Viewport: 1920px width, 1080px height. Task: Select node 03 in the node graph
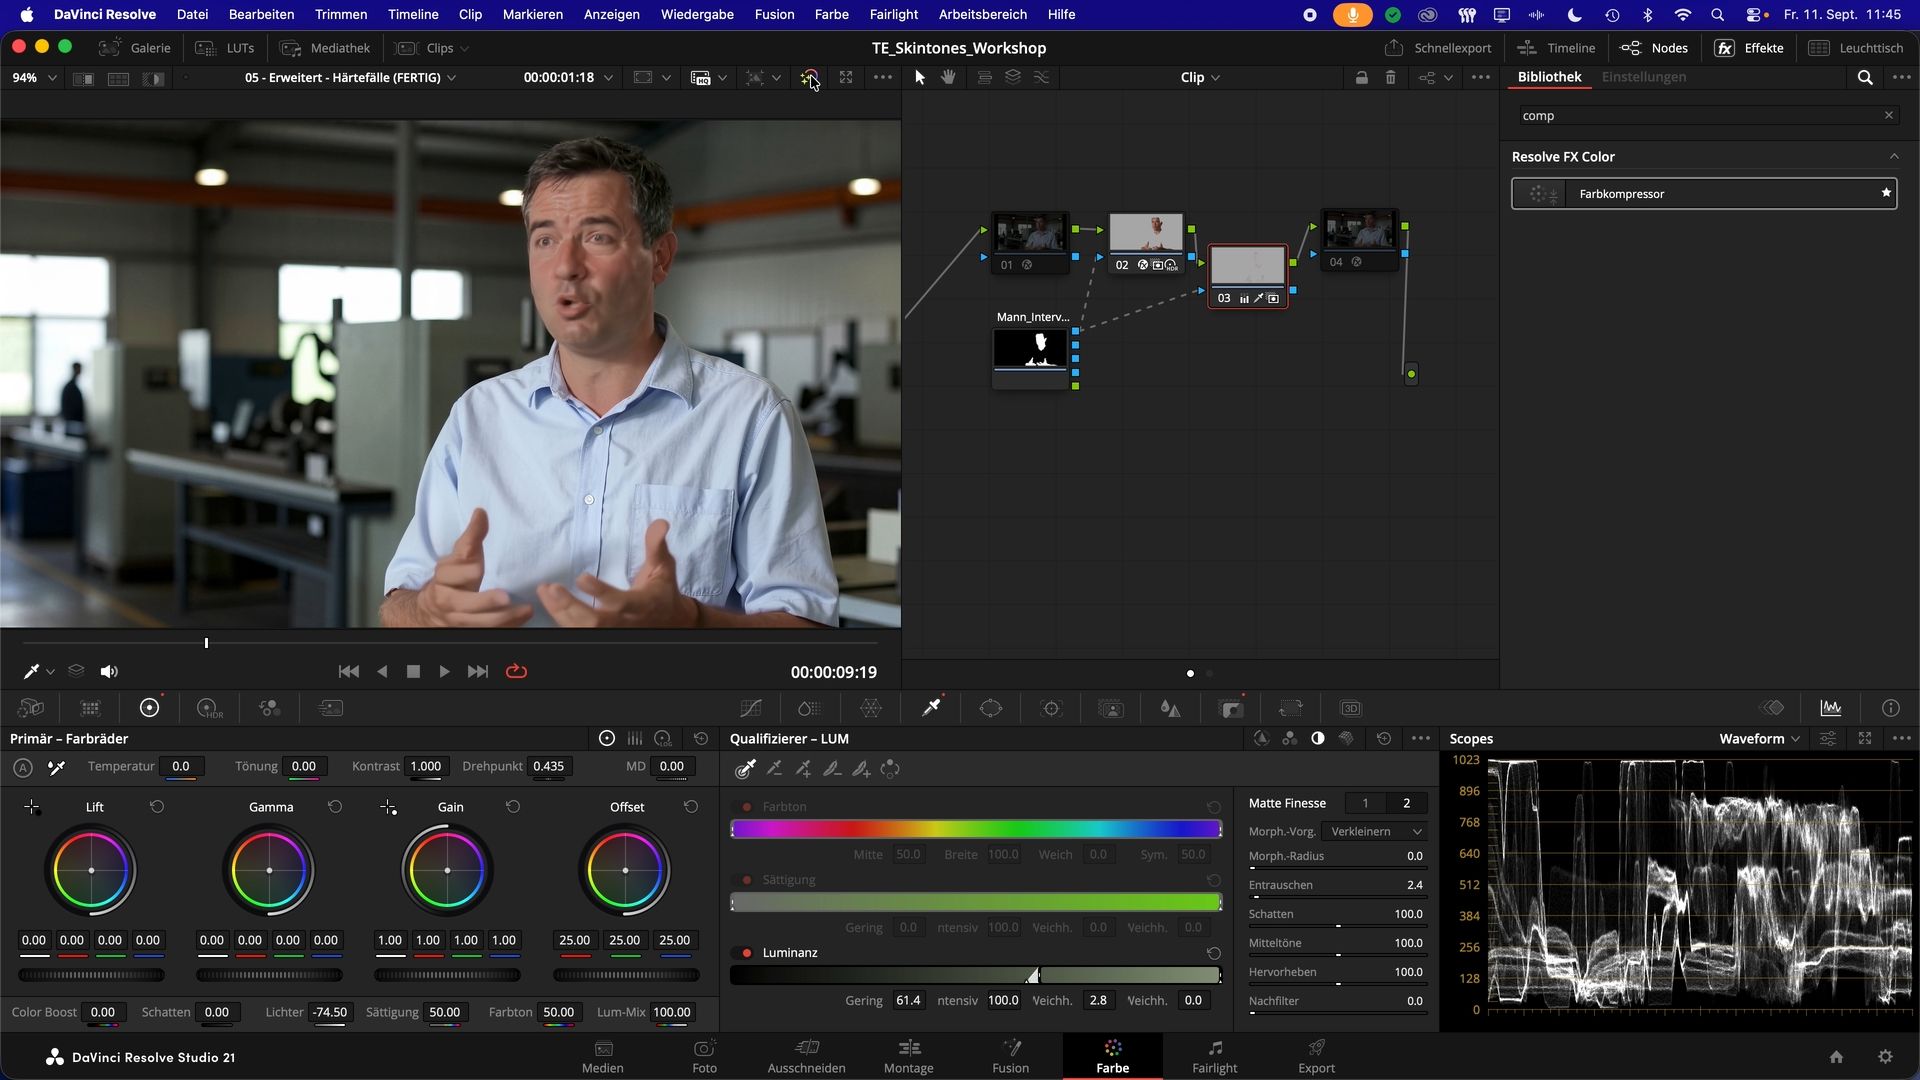pos(1247,275)
